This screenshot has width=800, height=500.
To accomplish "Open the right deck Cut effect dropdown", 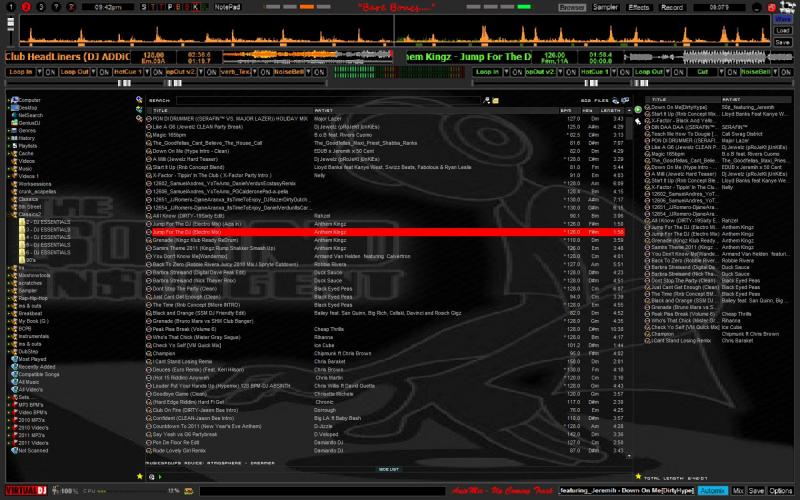I will (722, 72).
